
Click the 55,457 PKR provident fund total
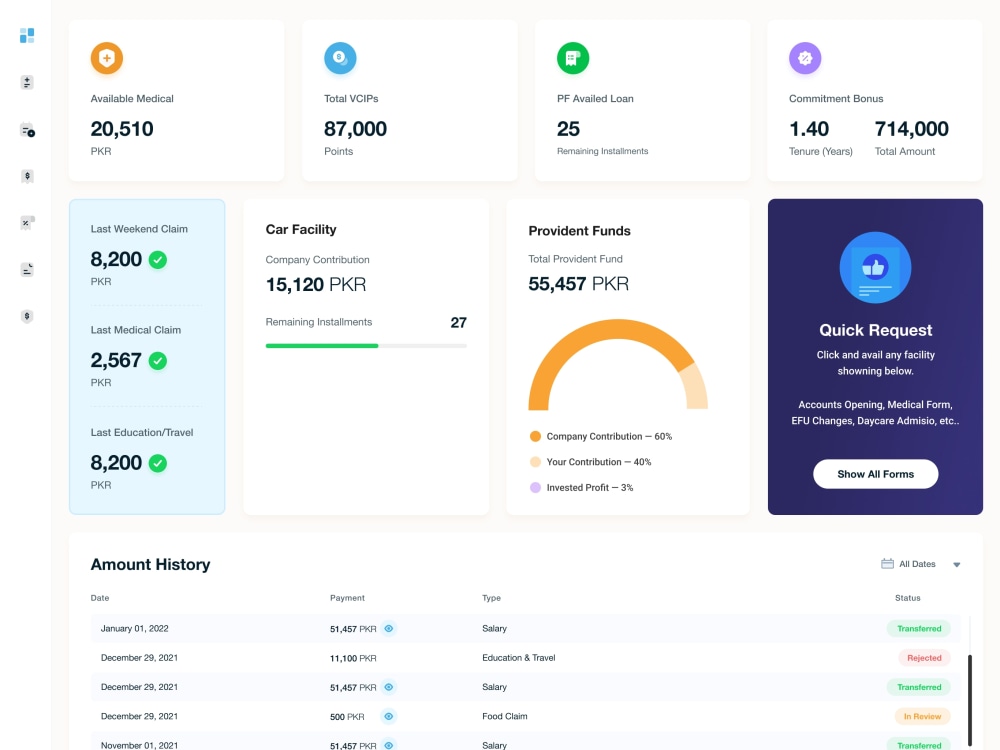click(x=578, y=284)
